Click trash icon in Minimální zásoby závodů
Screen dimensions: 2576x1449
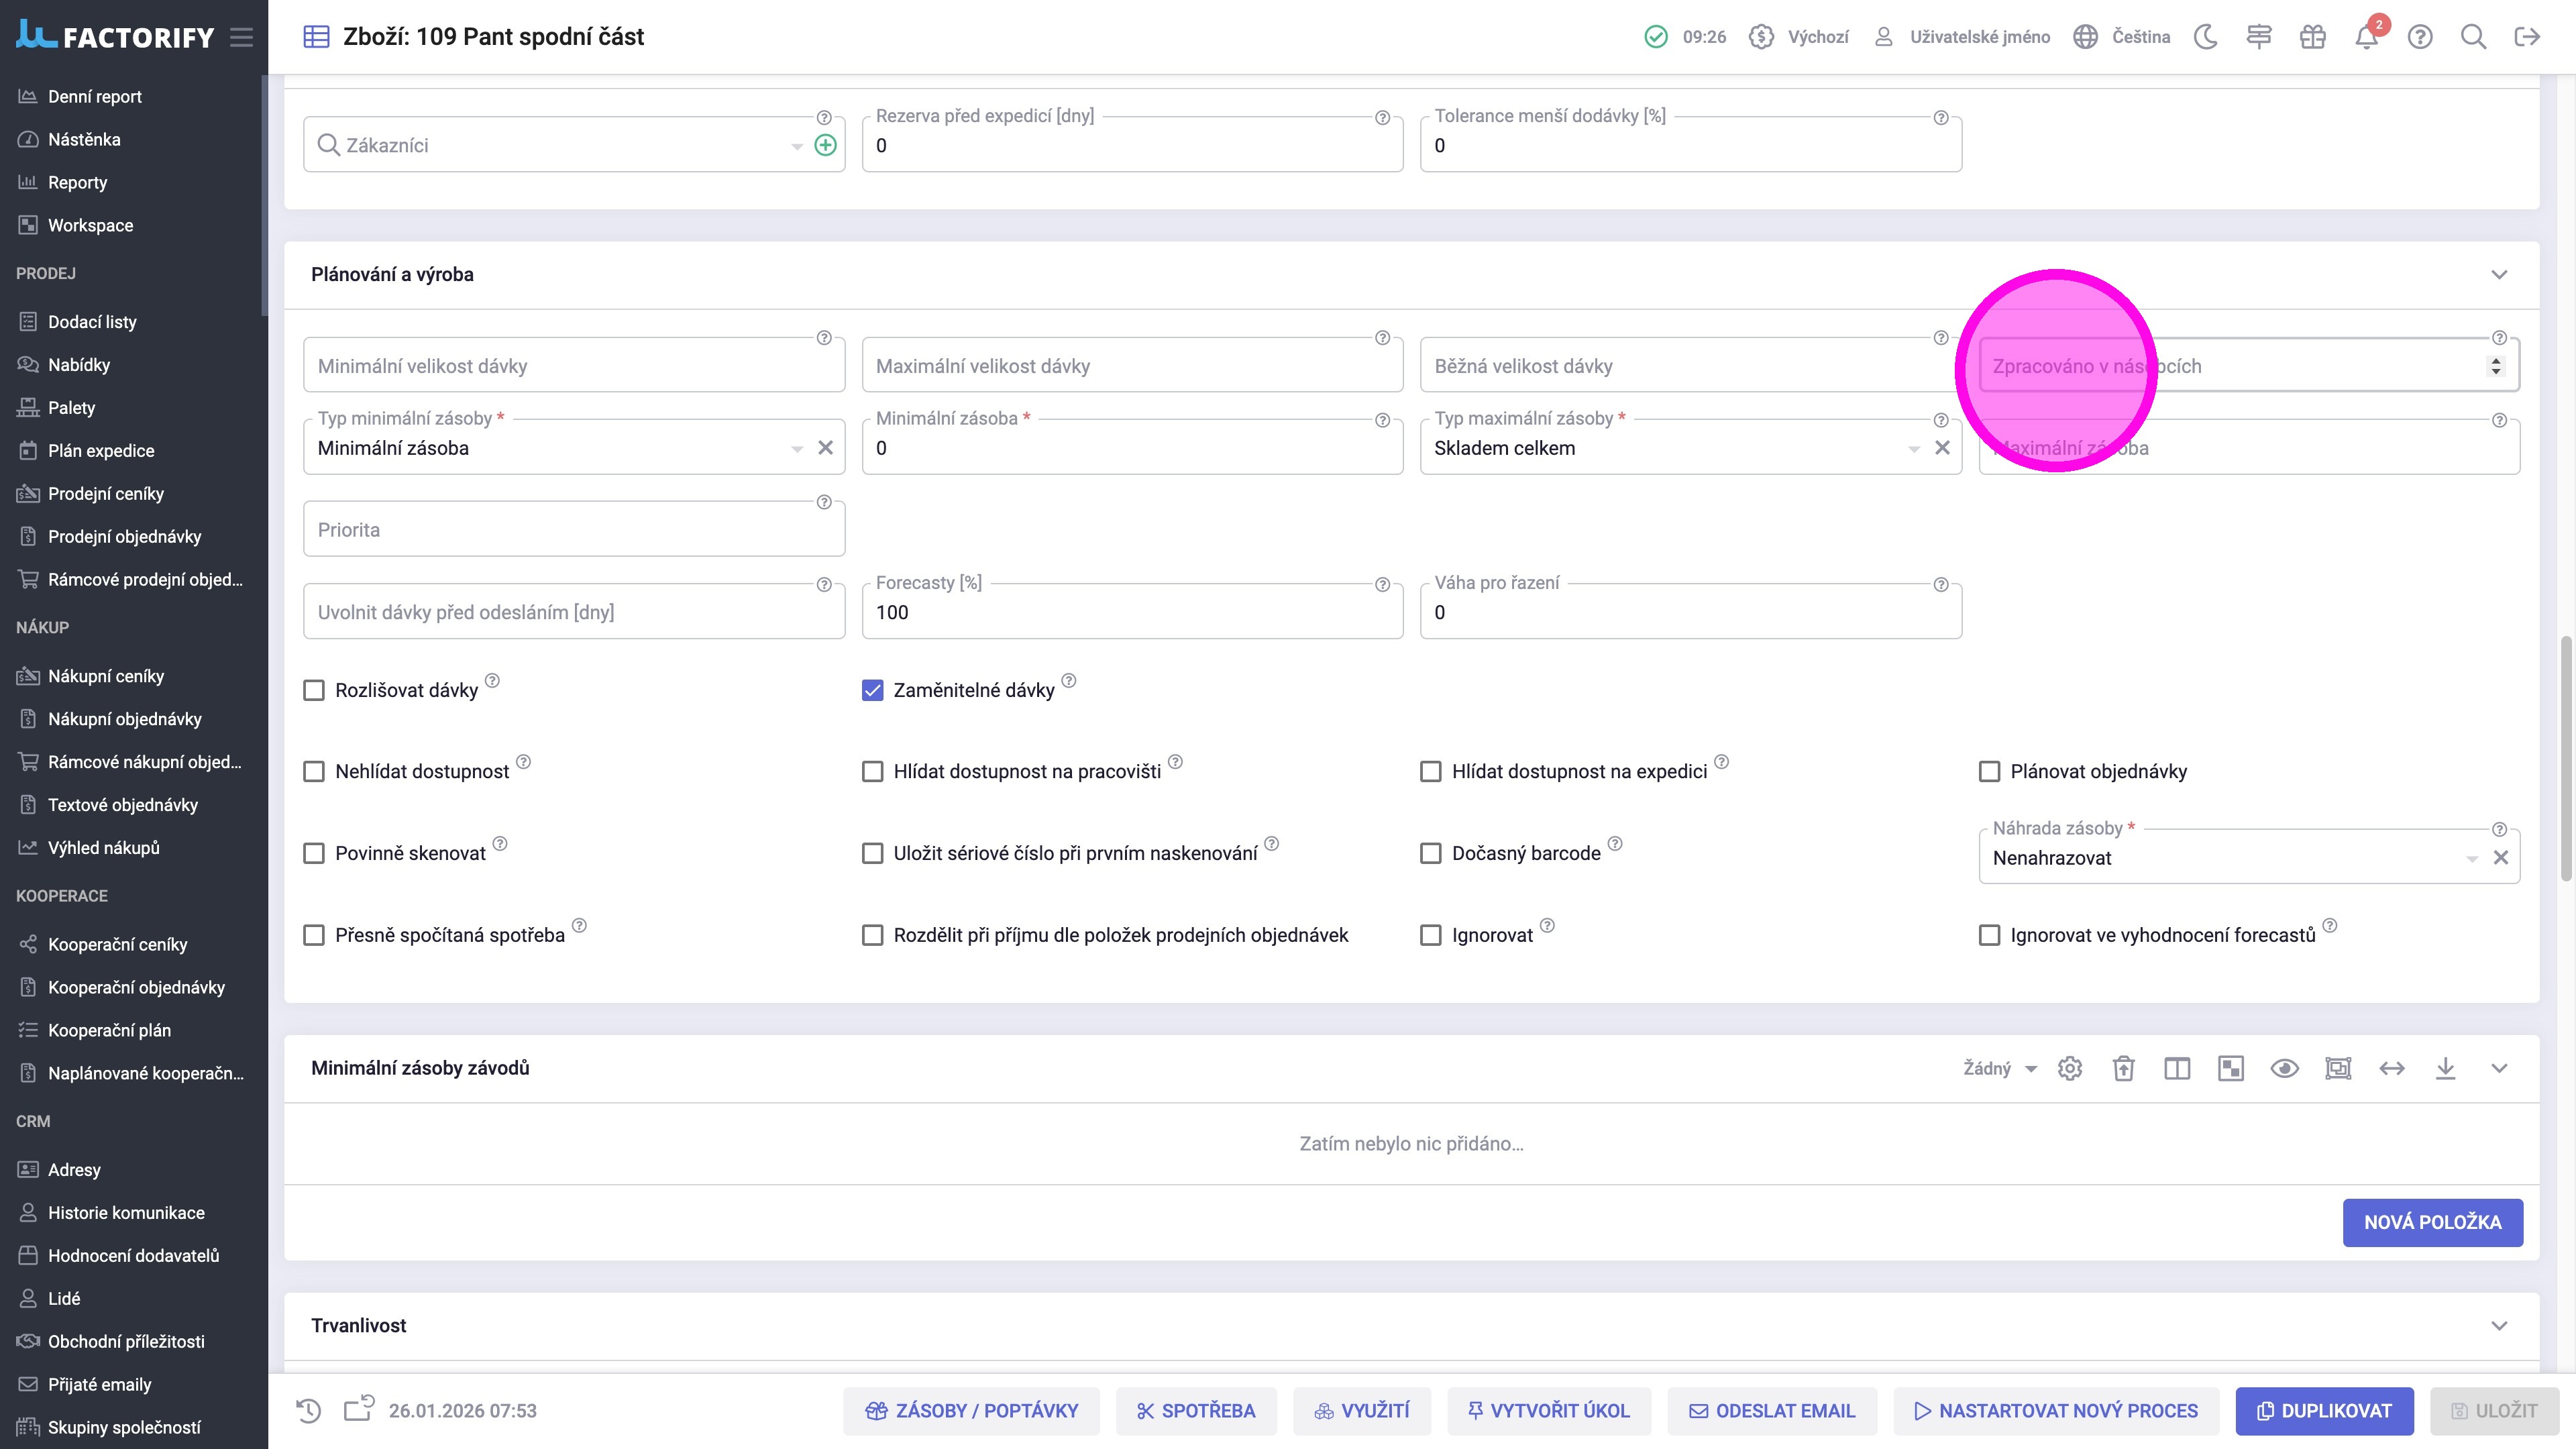2123,1068
